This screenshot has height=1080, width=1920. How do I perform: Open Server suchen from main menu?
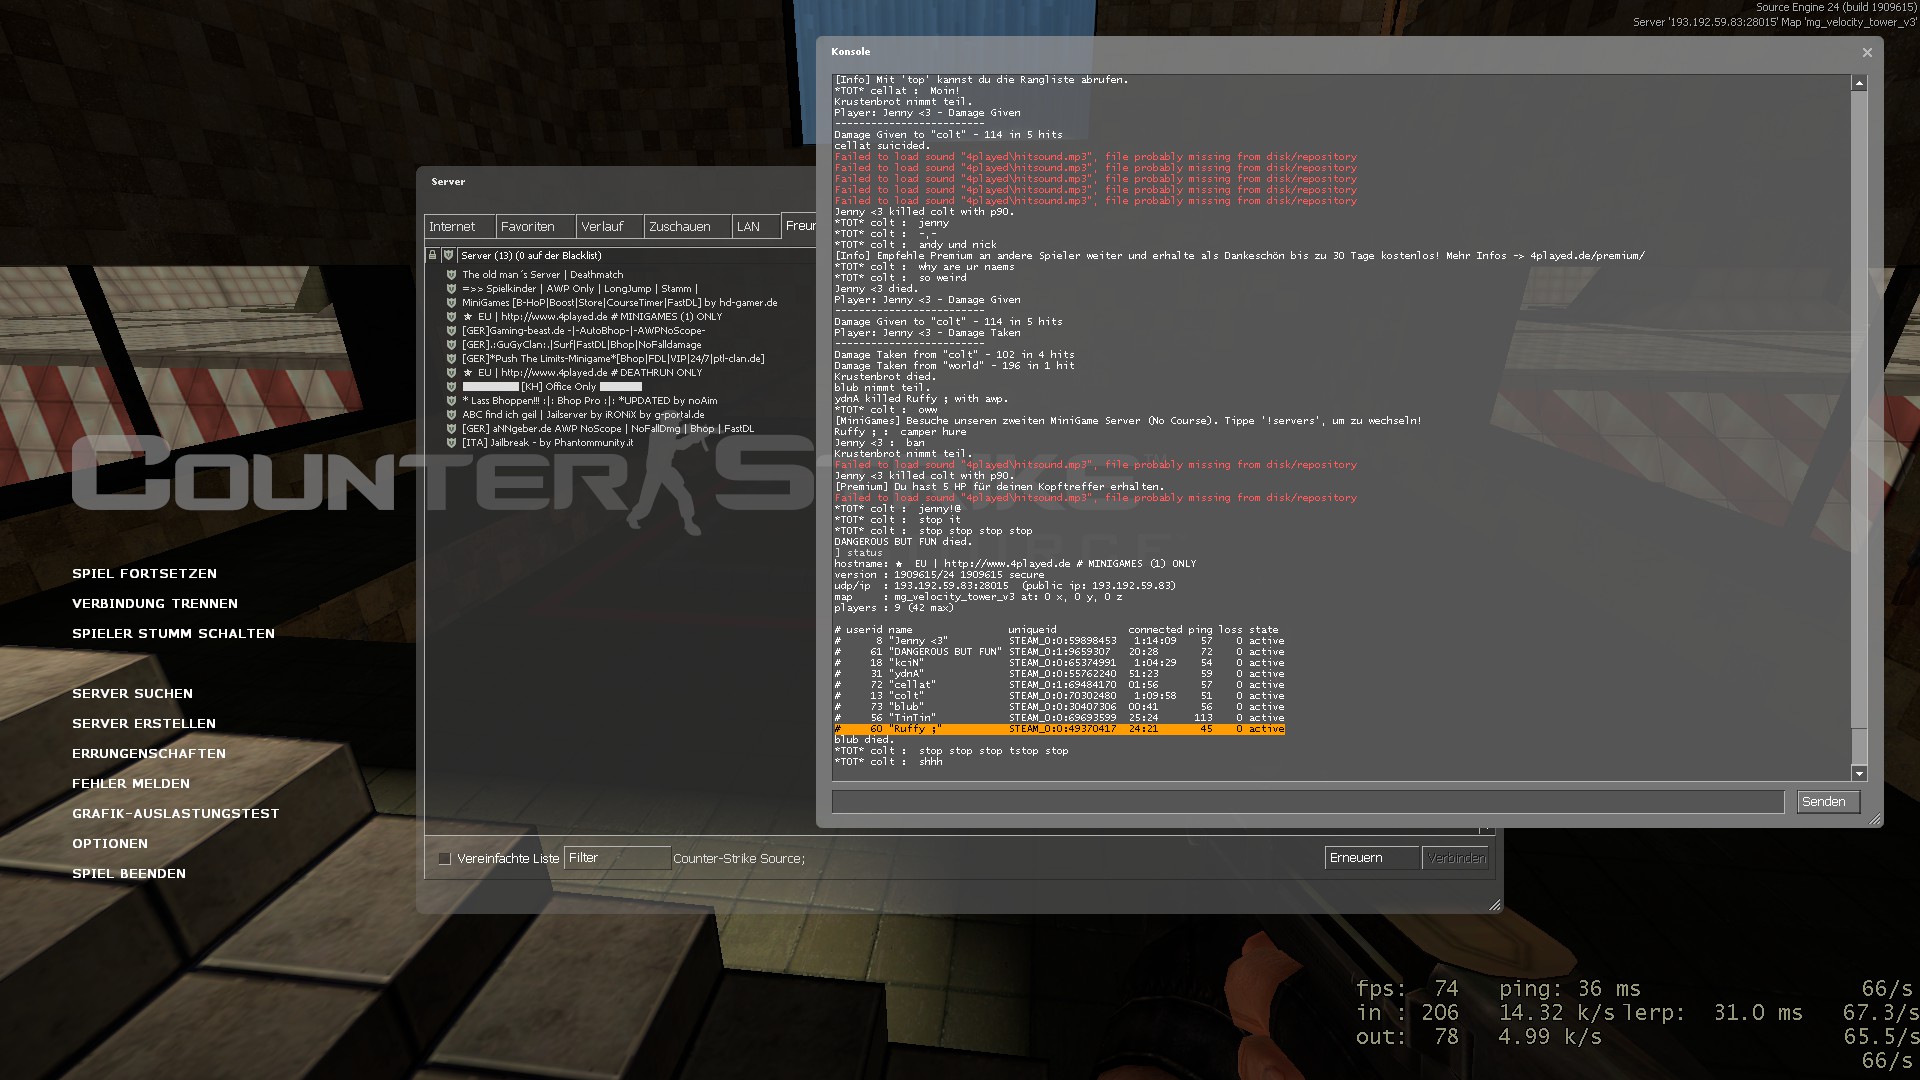point(132,694)
